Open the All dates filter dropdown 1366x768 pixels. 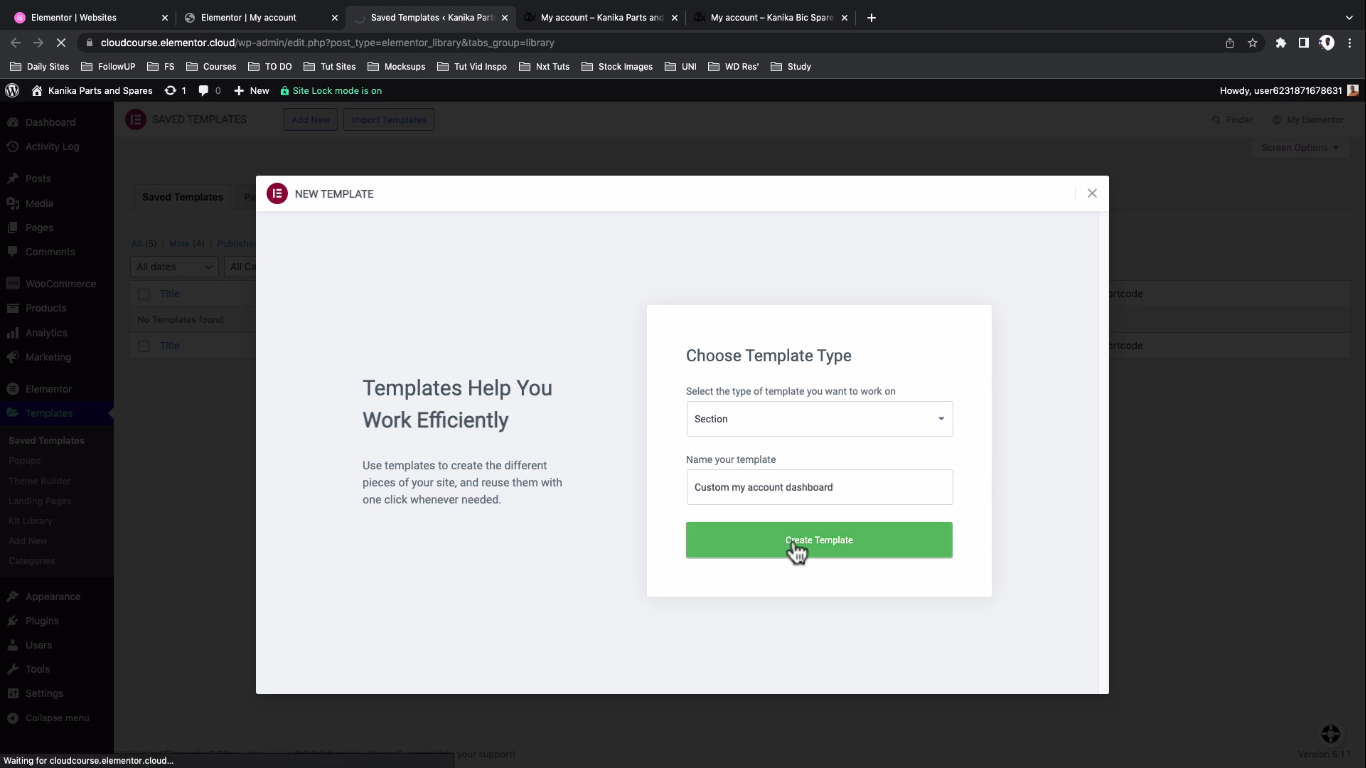(x=174, y=267)
